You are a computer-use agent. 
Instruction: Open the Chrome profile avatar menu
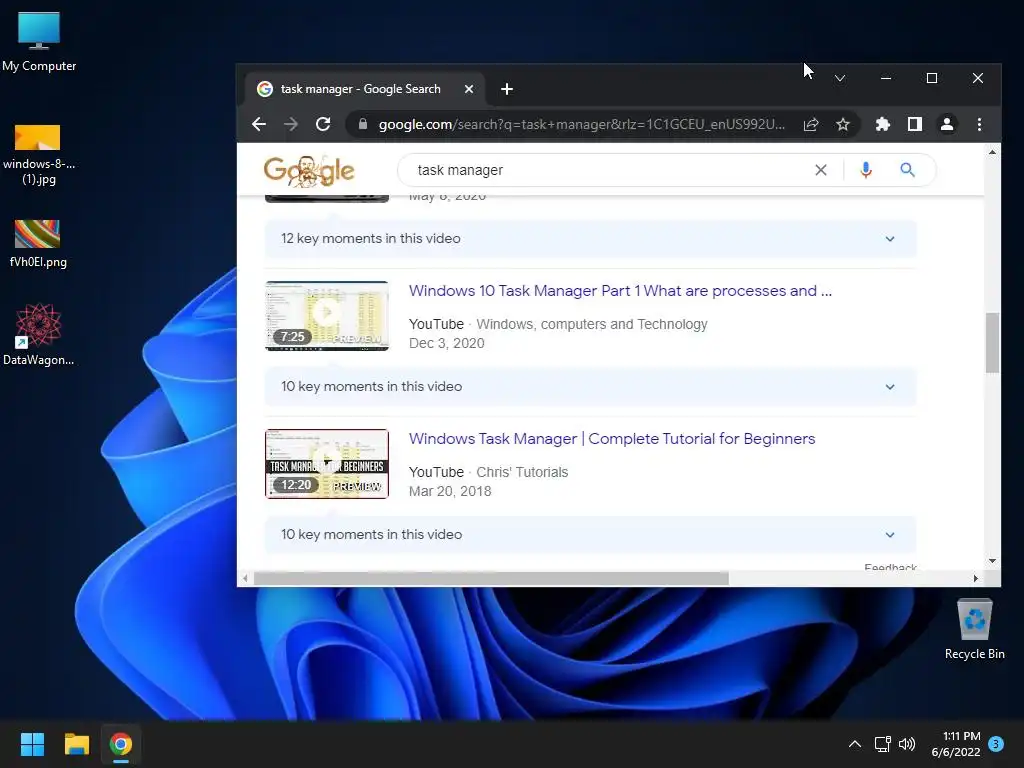[947, 124]
